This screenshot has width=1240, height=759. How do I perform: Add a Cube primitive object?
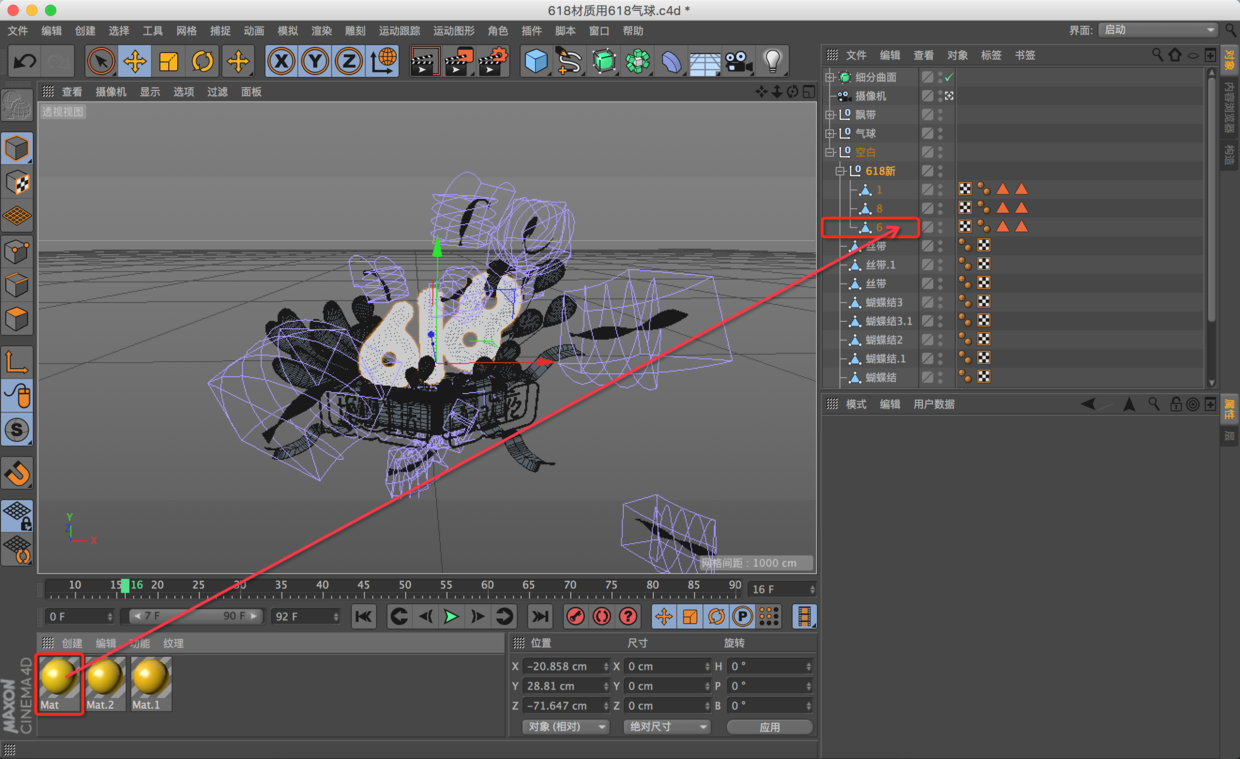tap(536, 61)
